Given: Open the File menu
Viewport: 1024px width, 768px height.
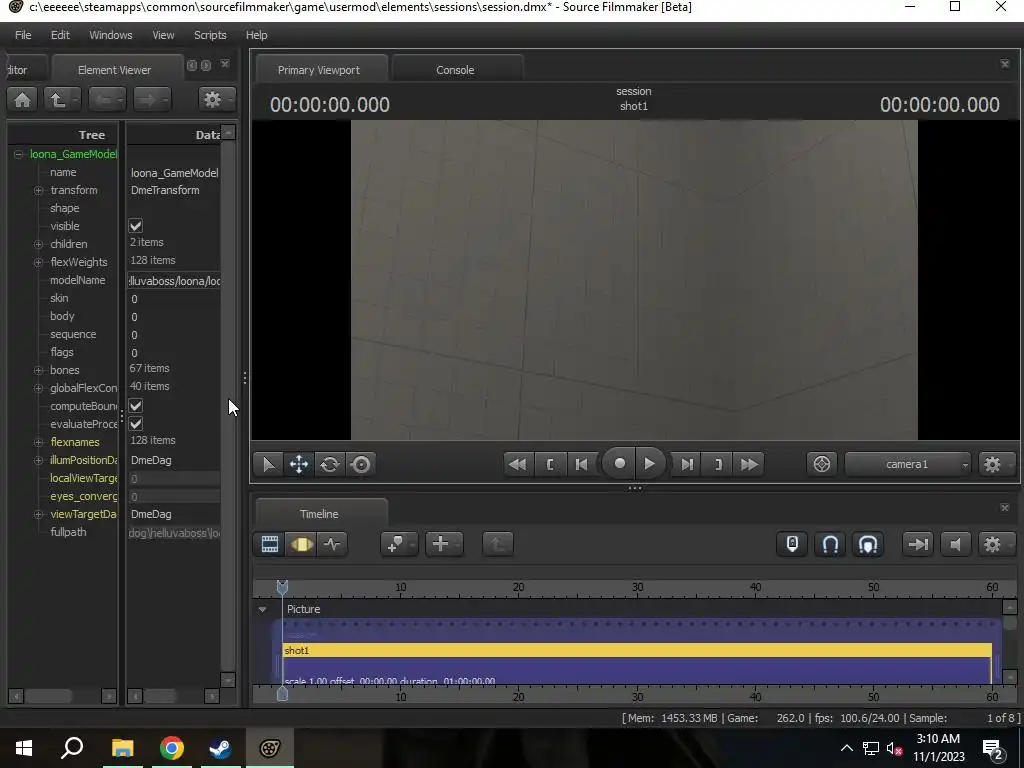Looking at the screenshot, I should click(23, 35).
